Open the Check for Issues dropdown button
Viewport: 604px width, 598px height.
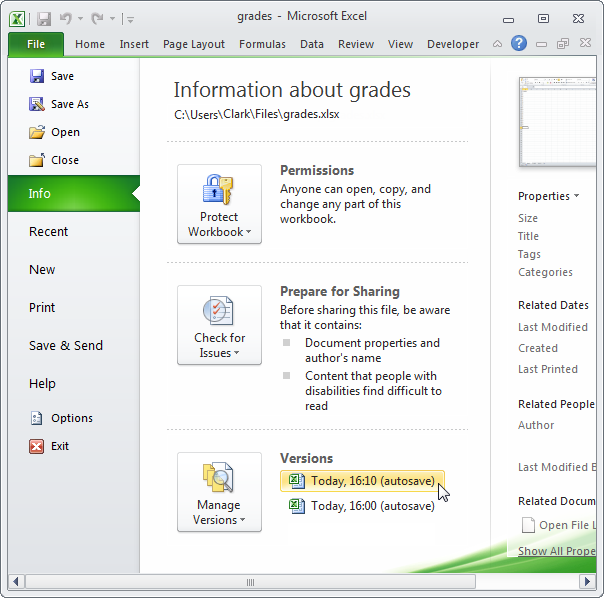(219, 325)
